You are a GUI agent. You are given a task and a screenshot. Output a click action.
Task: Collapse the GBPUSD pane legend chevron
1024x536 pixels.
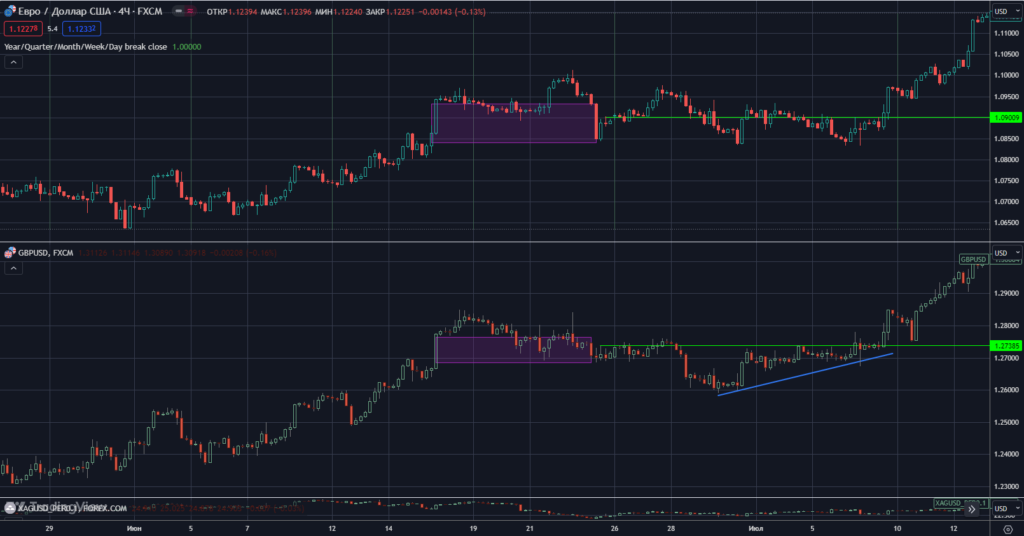click(14, 270)
